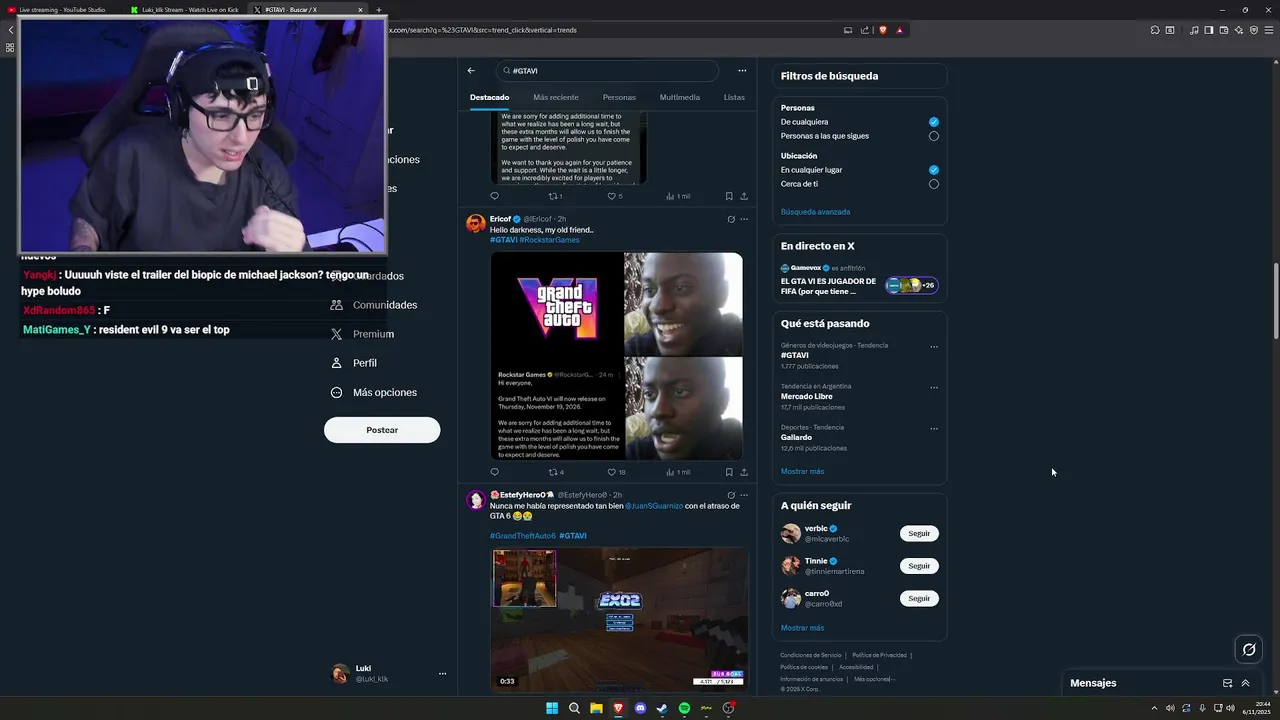Open Comunidades in sidebar
The width and height of the screenshot is (1280, 720).
point(374,305)
